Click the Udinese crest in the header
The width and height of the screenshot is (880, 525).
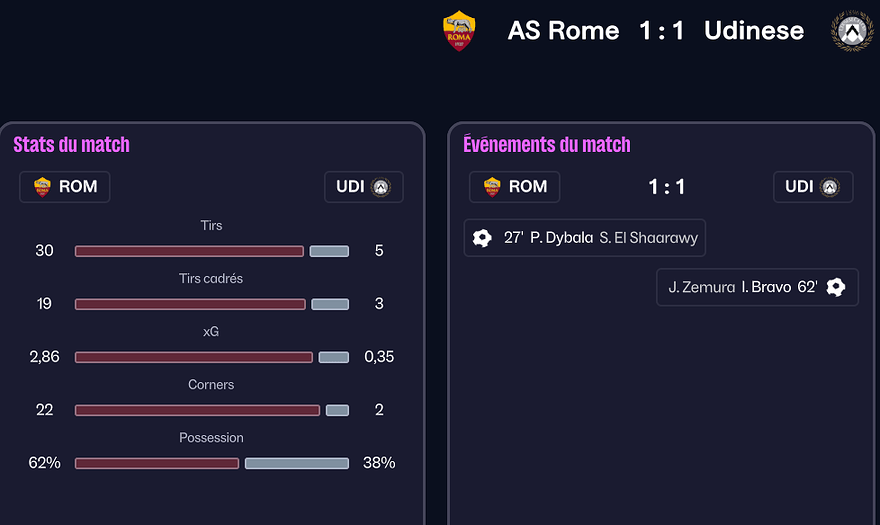pyautogui.click(x=852, y=31)
